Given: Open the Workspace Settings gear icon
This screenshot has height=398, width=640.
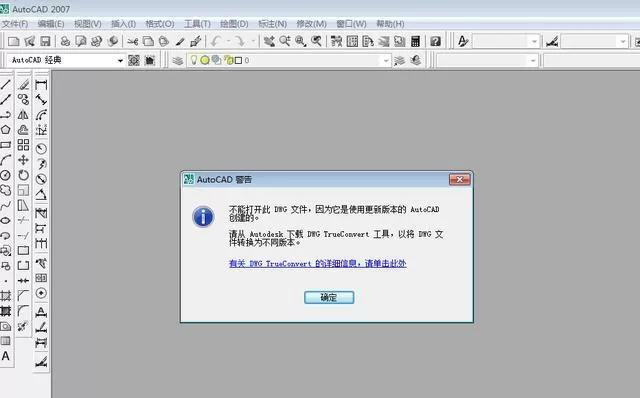Looking at the screenshot, I should (x=134, y=60).
